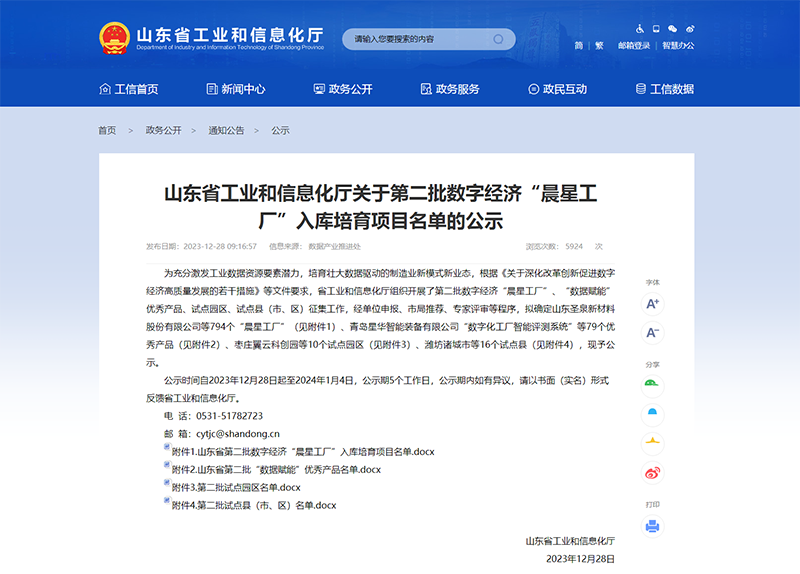800x574 pixels.
Task: Click the email address cytjc@shandong.cn
Action: (238, 434)
